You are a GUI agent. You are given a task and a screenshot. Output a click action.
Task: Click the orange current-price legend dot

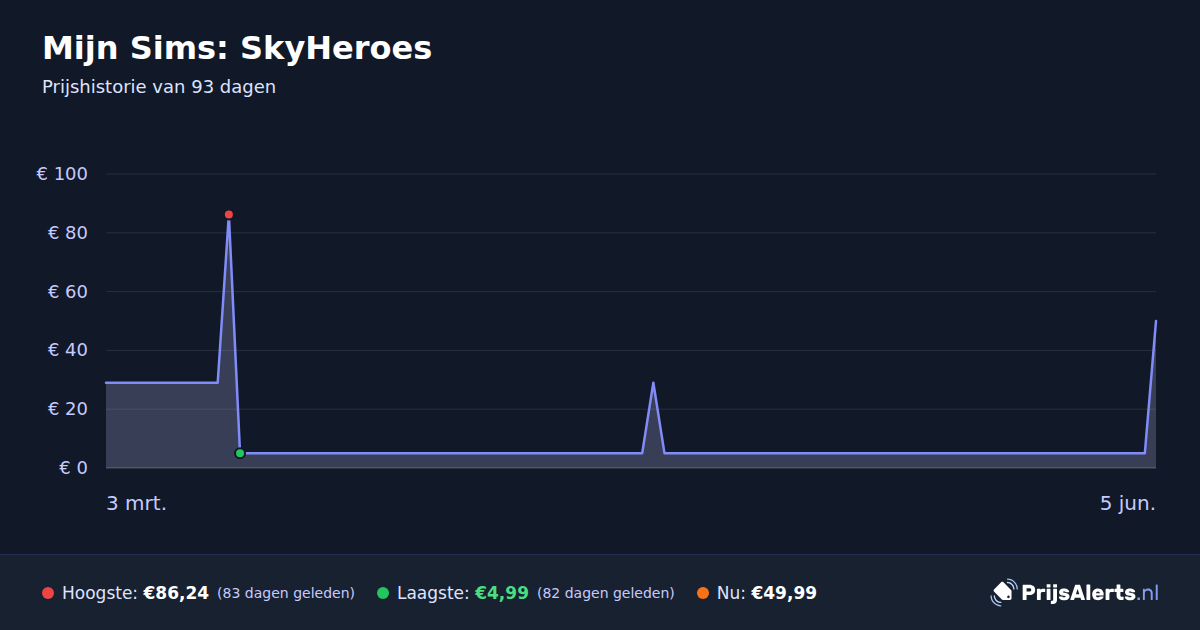[703, 593]
